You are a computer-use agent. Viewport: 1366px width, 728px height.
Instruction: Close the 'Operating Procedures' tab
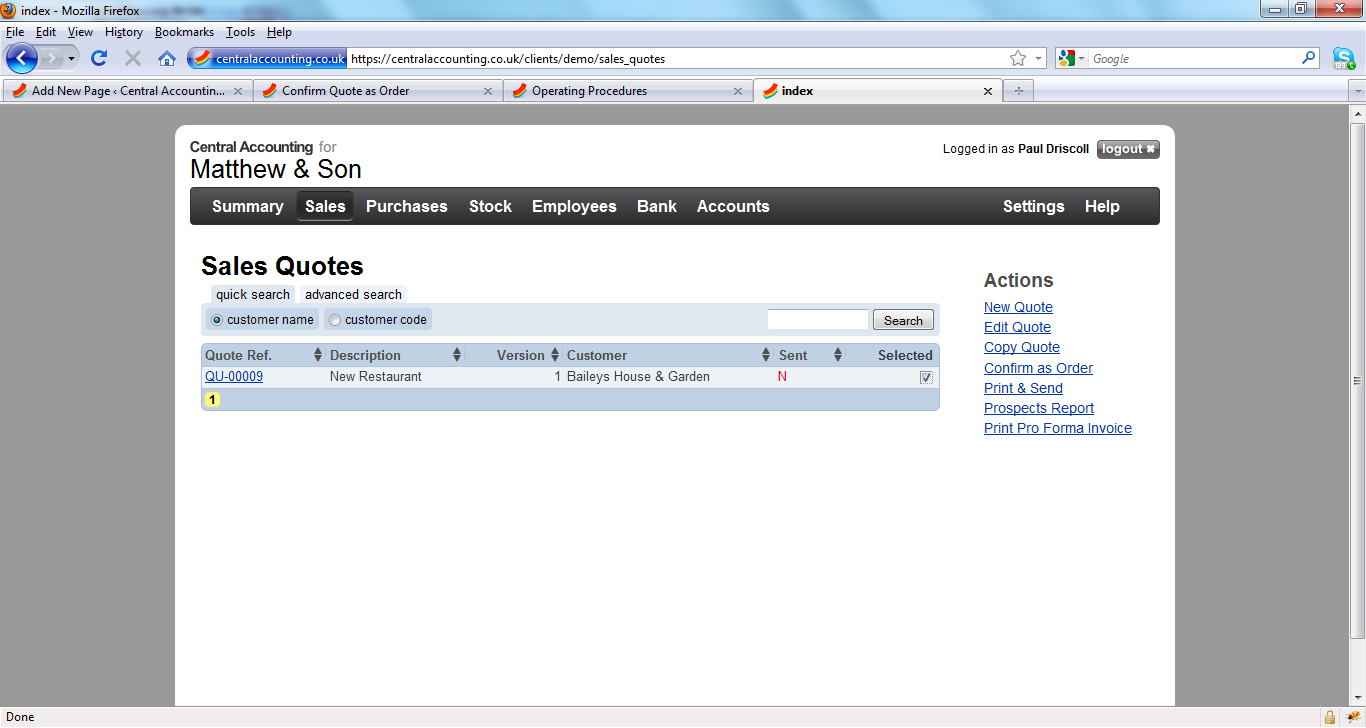click(x=738, y=91)
